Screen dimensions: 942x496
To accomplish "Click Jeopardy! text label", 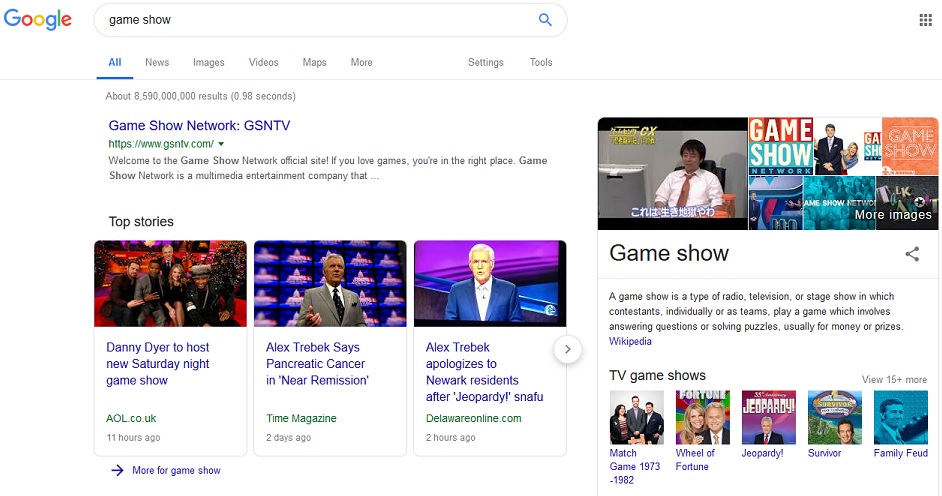I will click(x=762, y=453).
